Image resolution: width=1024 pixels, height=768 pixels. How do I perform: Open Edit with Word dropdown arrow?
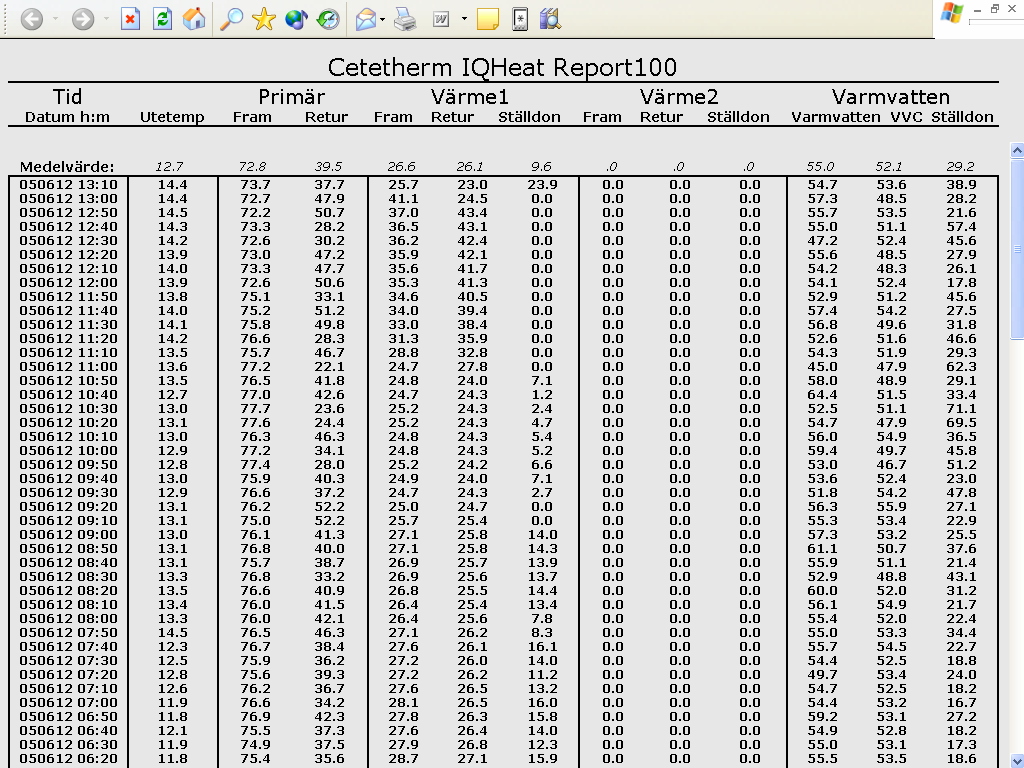coord(464,19)
